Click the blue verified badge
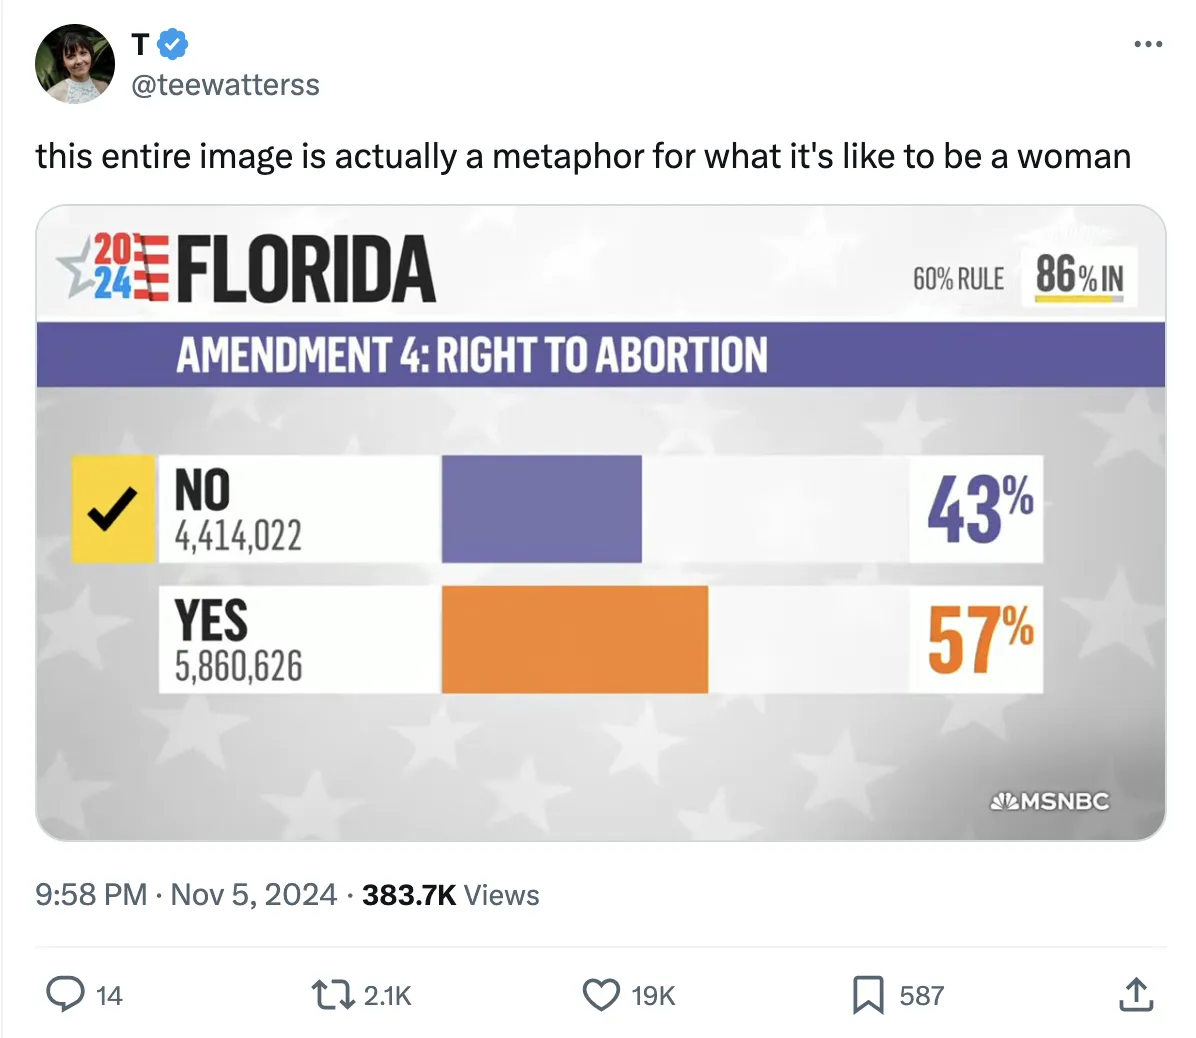Viewport: 1196px width, 1038px height. (x=173, y=44)
